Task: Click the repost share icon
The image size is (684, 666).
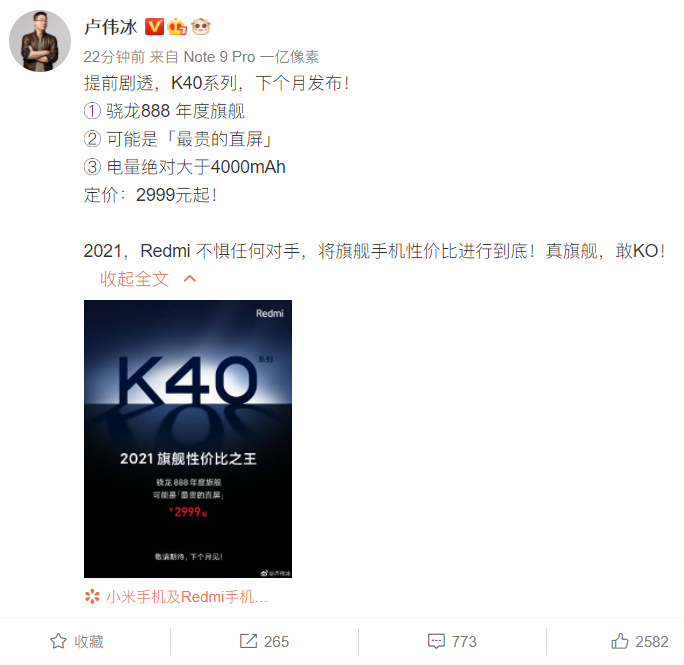Action: [249, 641]
